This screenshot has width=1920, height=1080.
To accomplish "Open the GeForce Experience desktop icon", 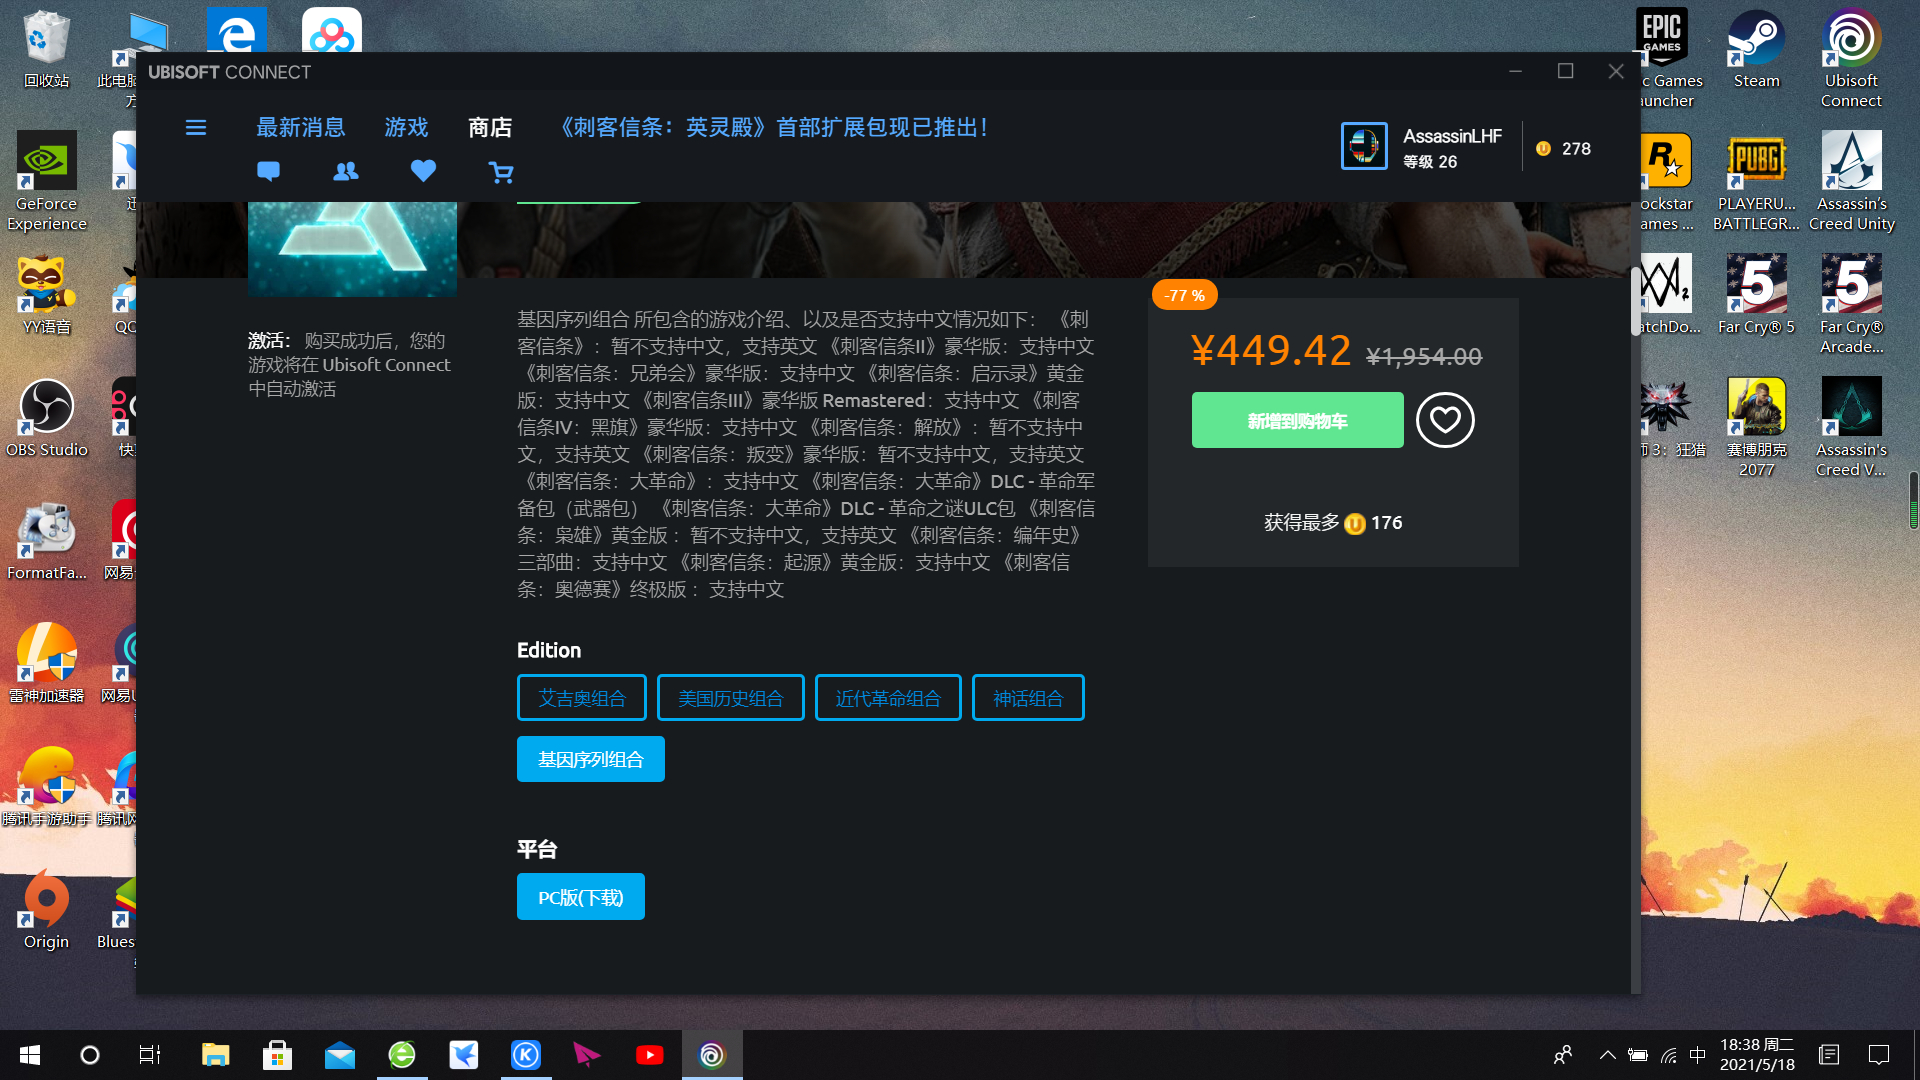I will click(46, 181).
